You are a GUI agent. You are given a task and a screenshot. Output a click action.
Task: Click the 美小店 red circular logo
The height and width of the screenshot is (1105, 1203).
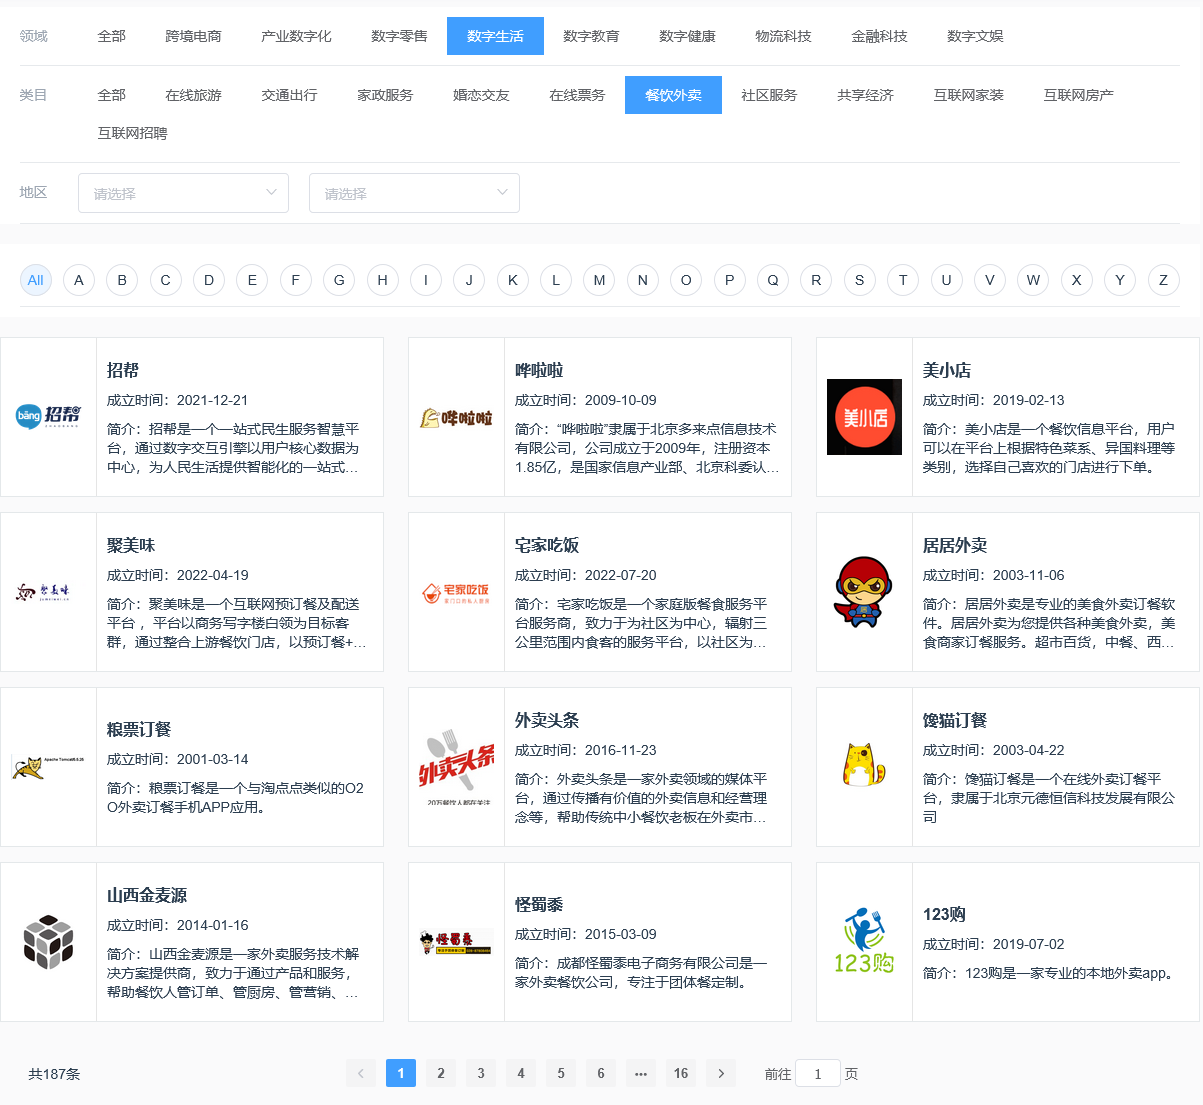coord(864,417)
